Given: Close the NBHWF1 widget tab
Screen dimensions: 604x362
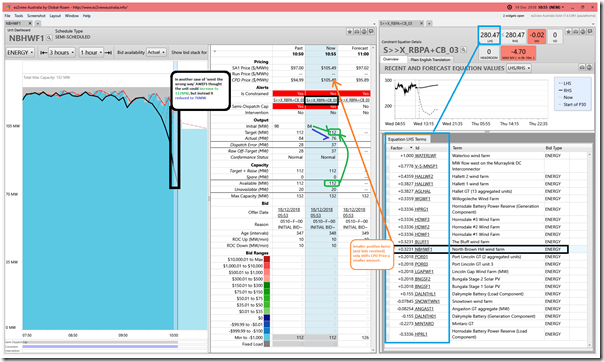Looking at the screenshot, I should 30,23.
